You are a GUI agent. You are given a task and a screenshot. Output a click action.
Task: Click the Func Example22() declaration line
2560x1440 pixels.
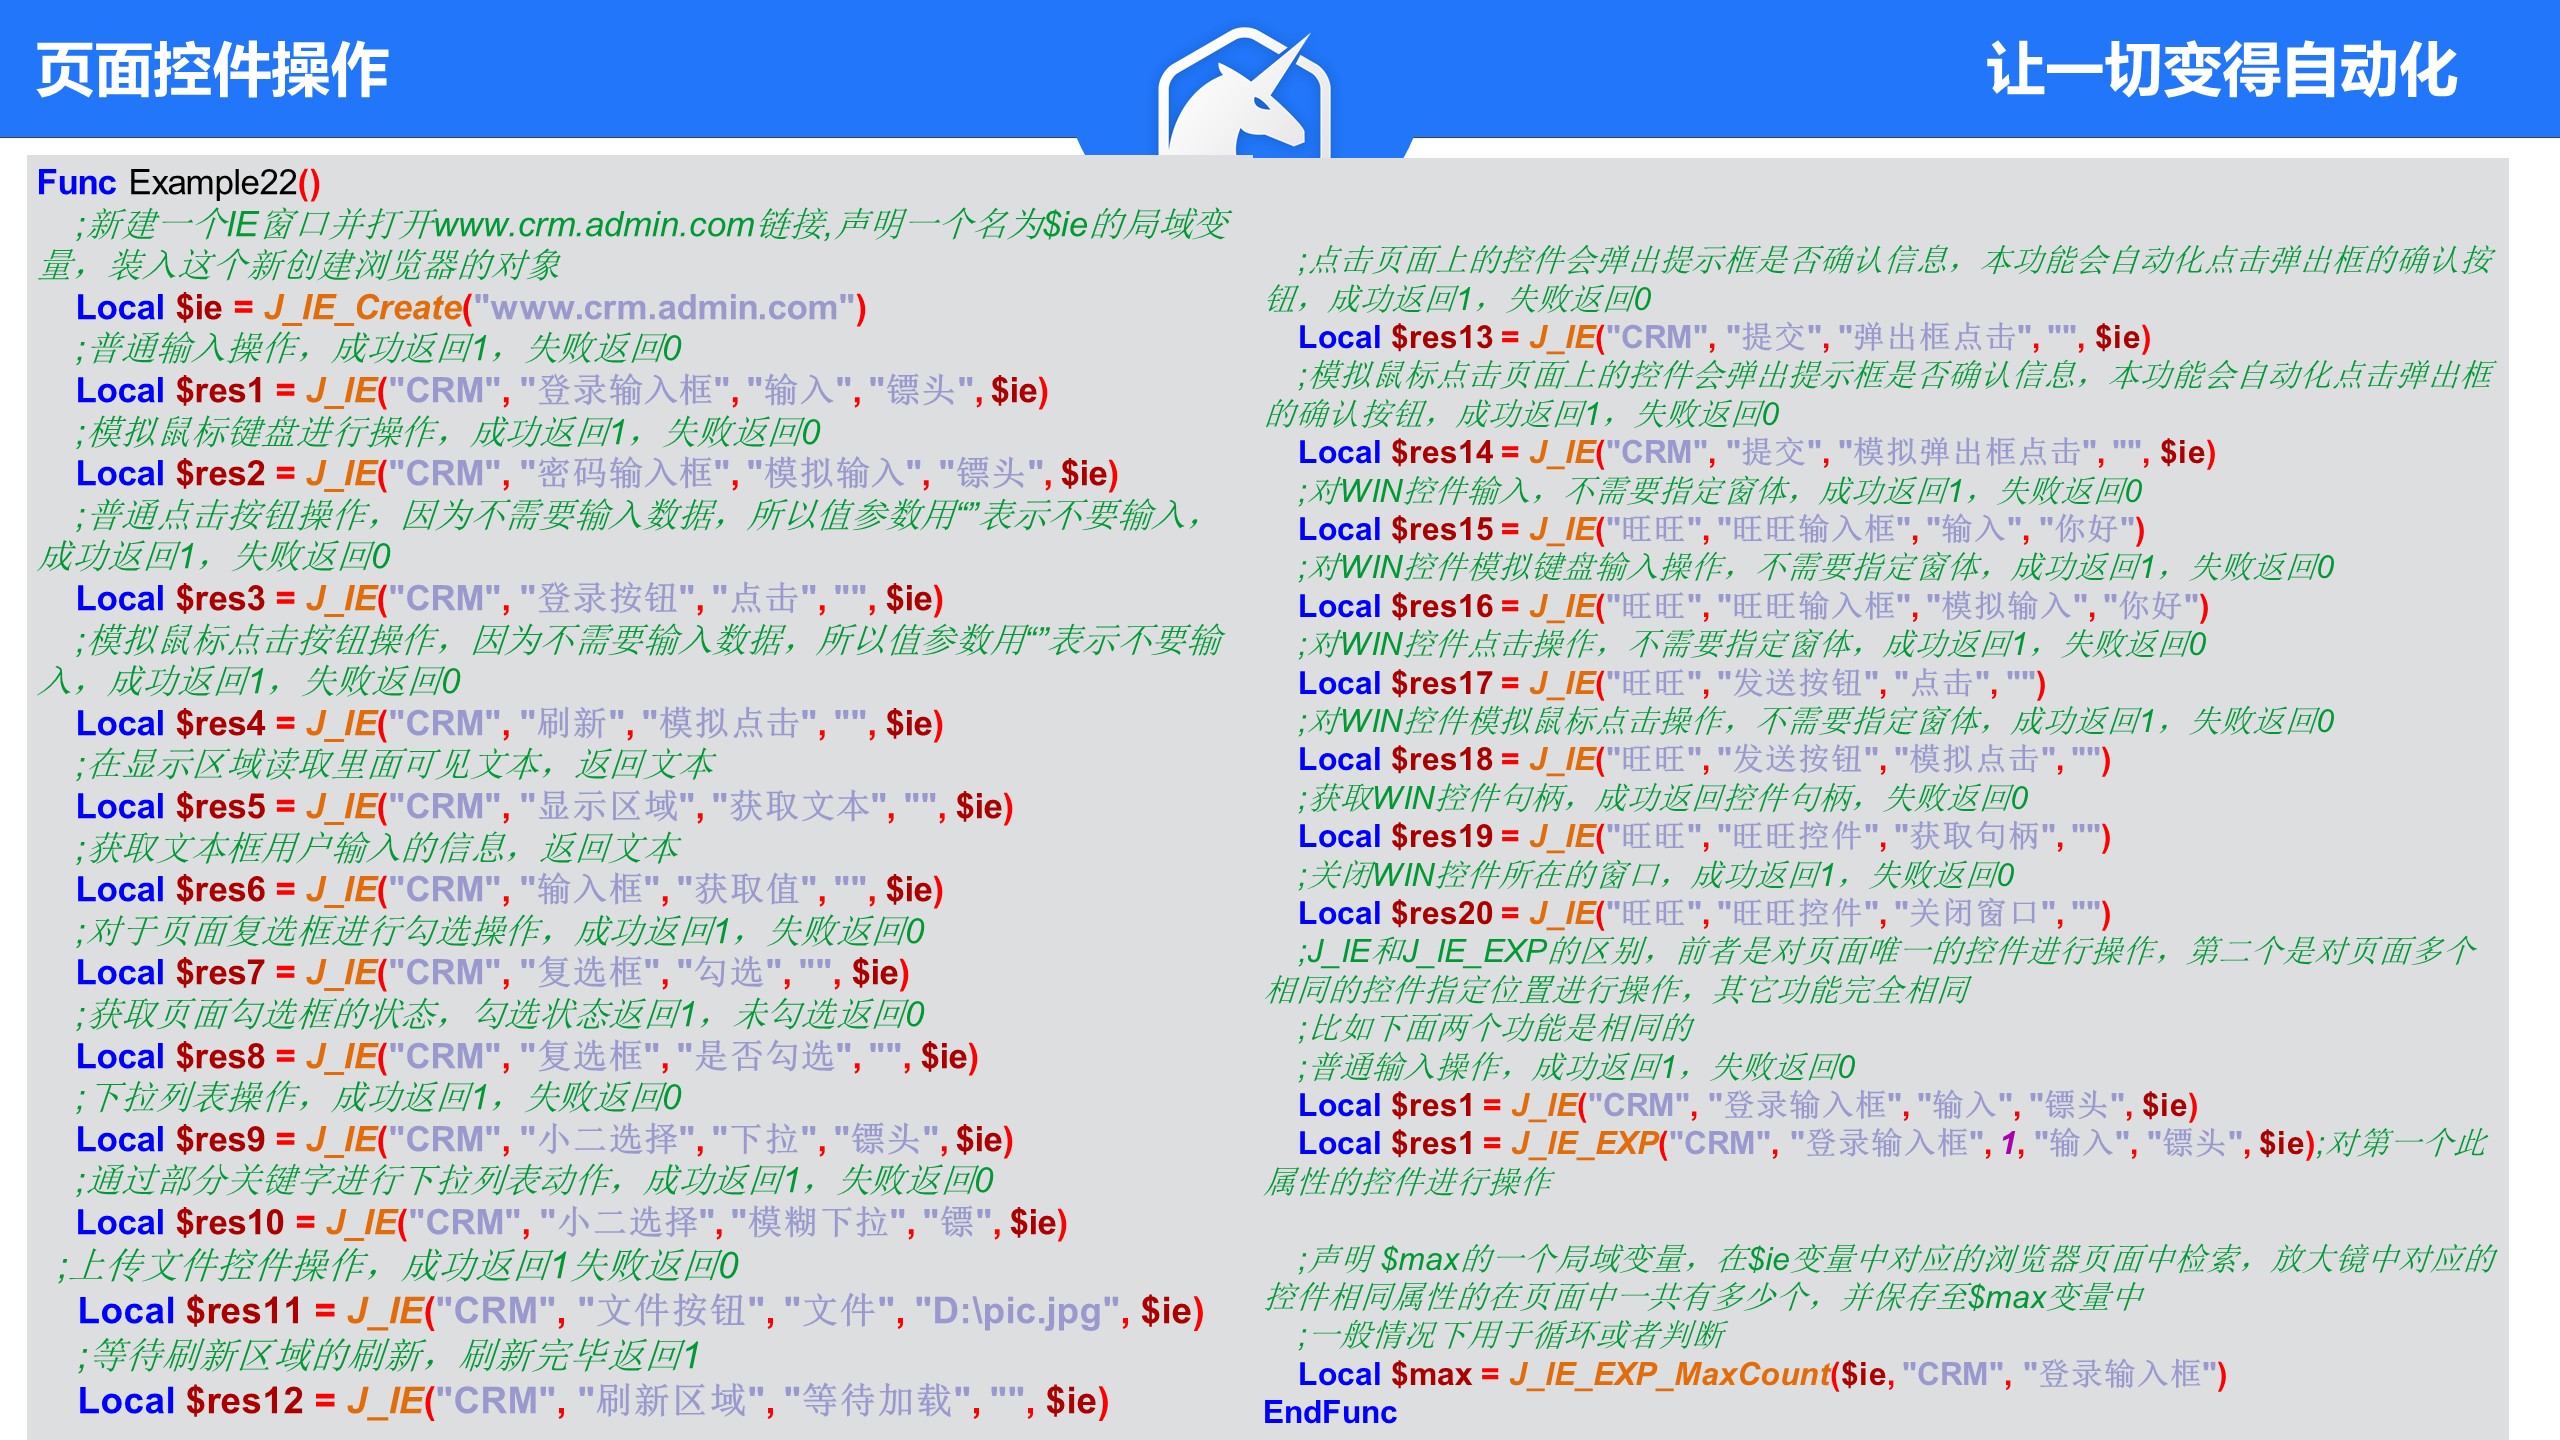coord(178,183)
